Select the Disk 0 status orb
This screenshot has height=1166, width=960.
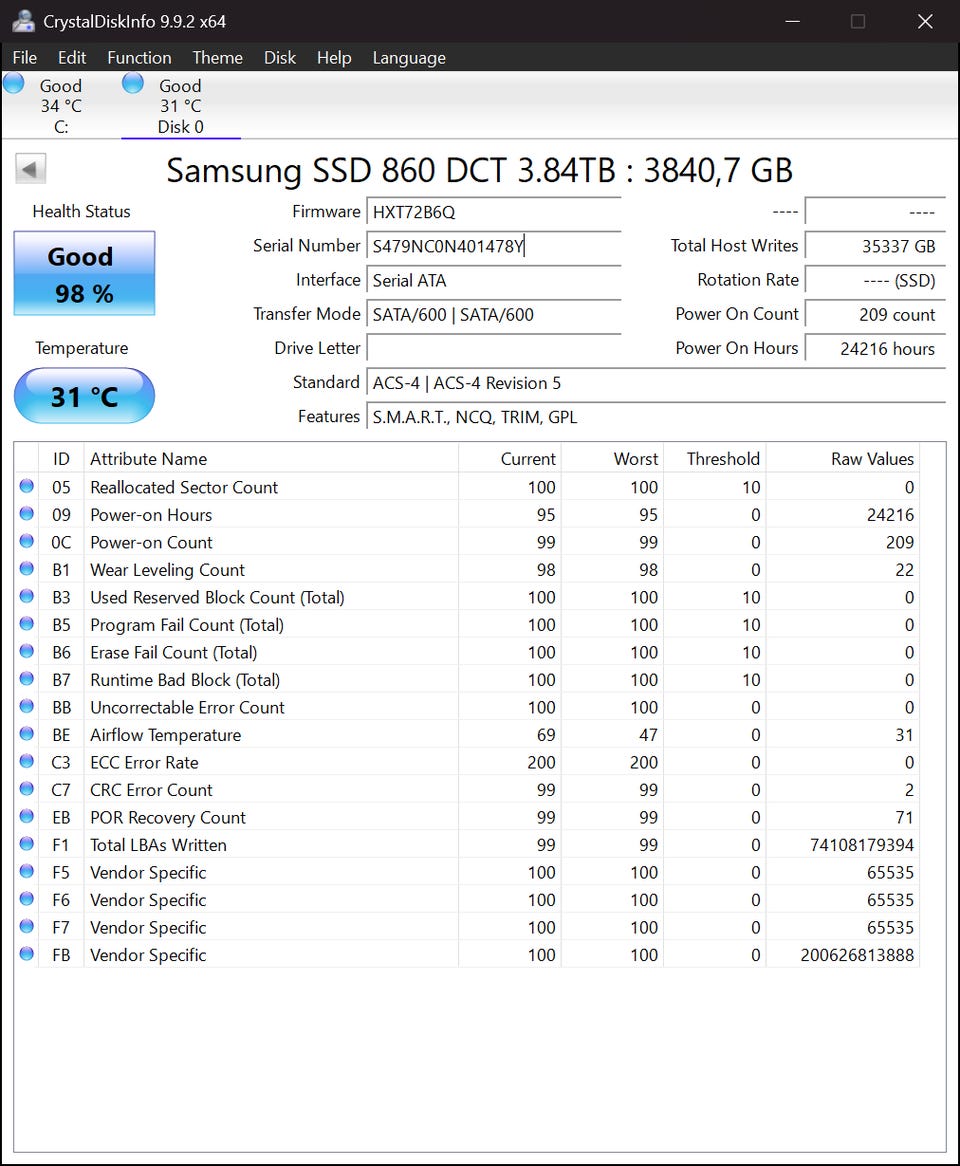point(133,83)
